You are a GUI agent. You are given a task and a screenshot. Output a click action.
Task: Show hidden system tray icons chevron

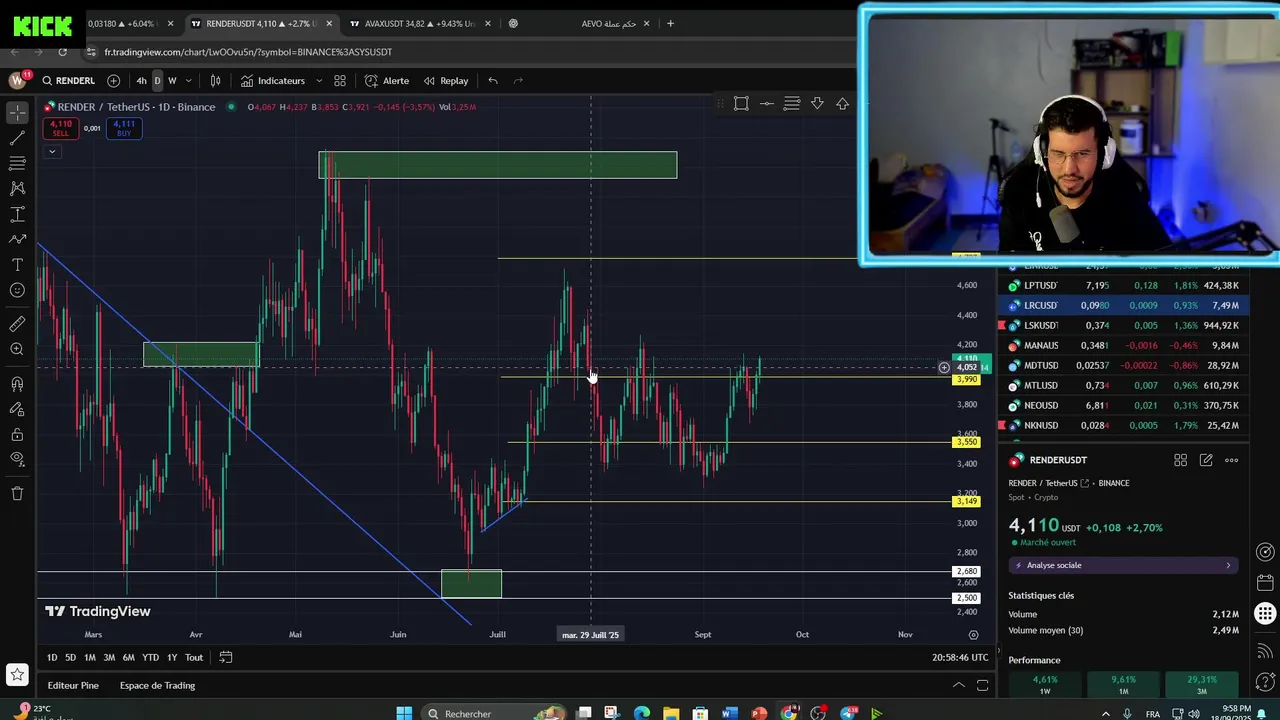[1105, 713]
